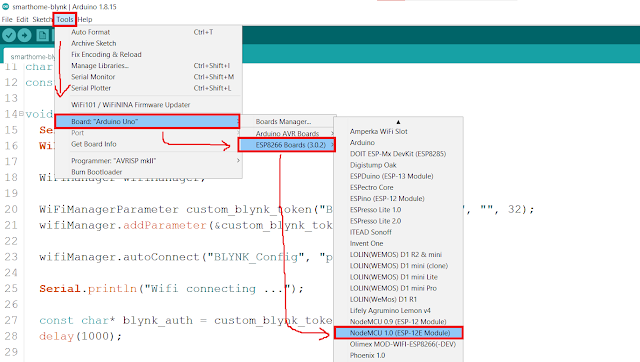Open the File menu
The height and width of the screenshot is (362, 640).
tap(7, 19)
